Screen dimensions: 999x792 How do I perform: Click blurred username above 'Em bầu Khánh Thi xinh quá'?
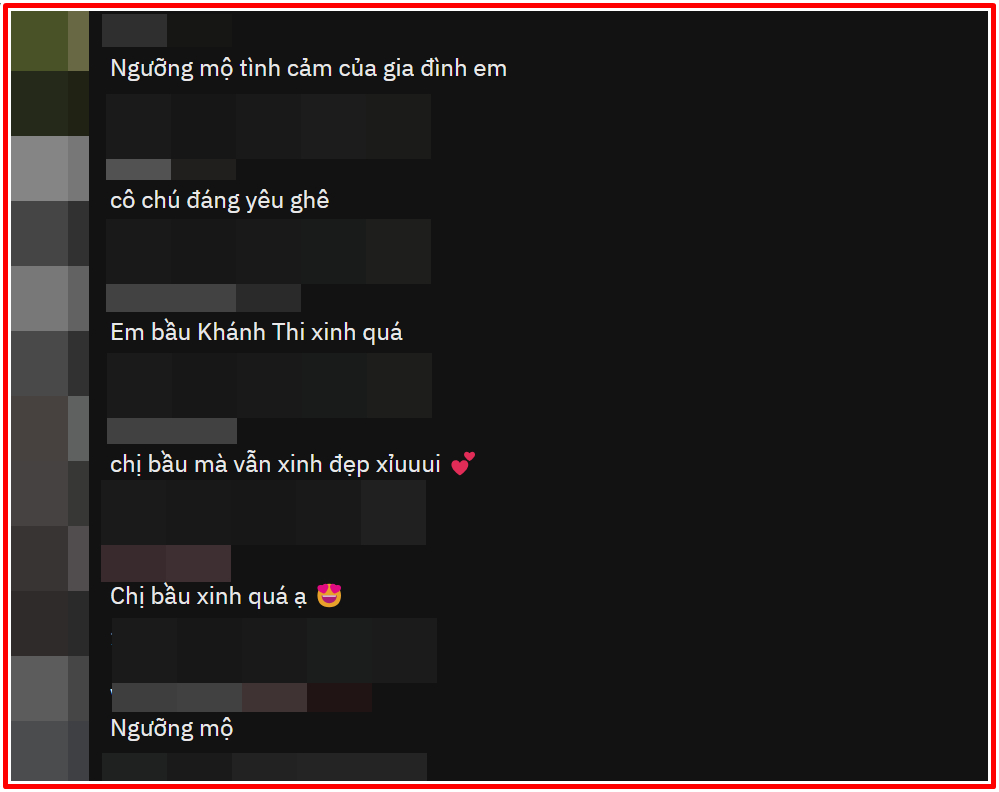click(x=203, y=298)
